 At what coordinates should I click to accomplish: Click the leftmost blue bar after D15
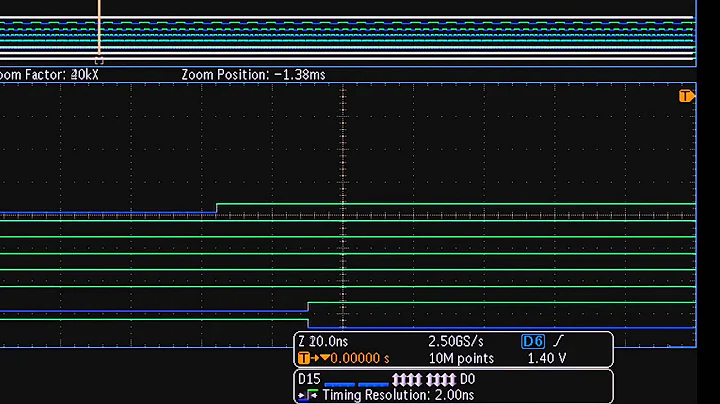click(339, 384)
